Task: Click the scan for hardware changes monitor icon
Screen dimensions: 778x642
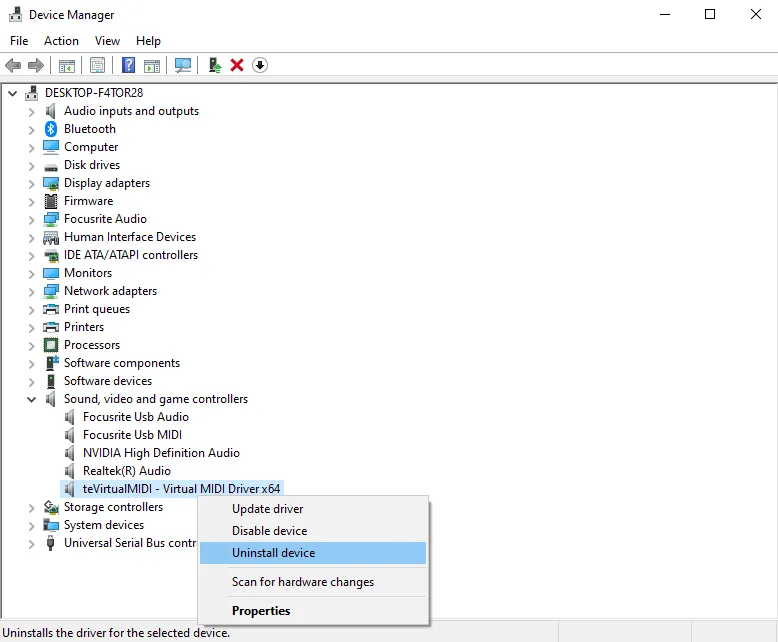Action: [183, 66]
